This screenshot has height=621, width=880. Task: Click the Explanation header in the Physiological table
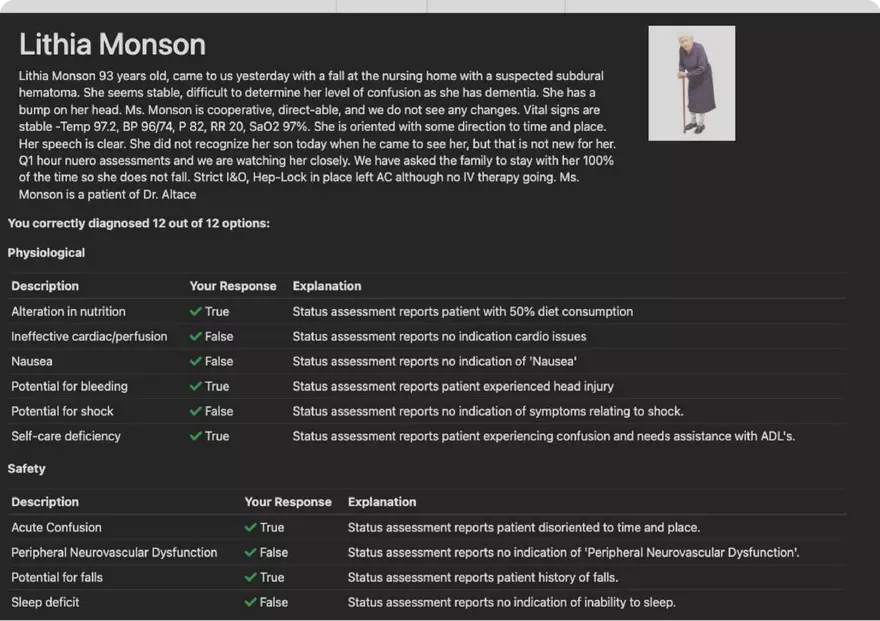click(x=327, y=286)
